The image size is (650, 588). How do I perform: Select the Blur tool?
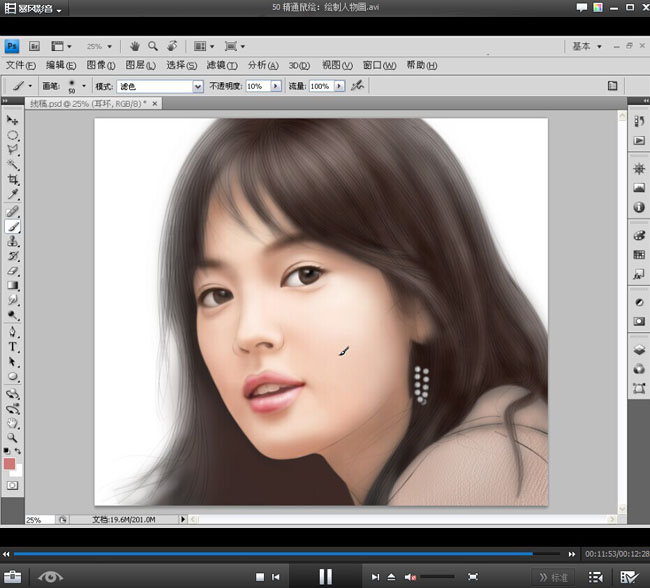pos(12,300)
